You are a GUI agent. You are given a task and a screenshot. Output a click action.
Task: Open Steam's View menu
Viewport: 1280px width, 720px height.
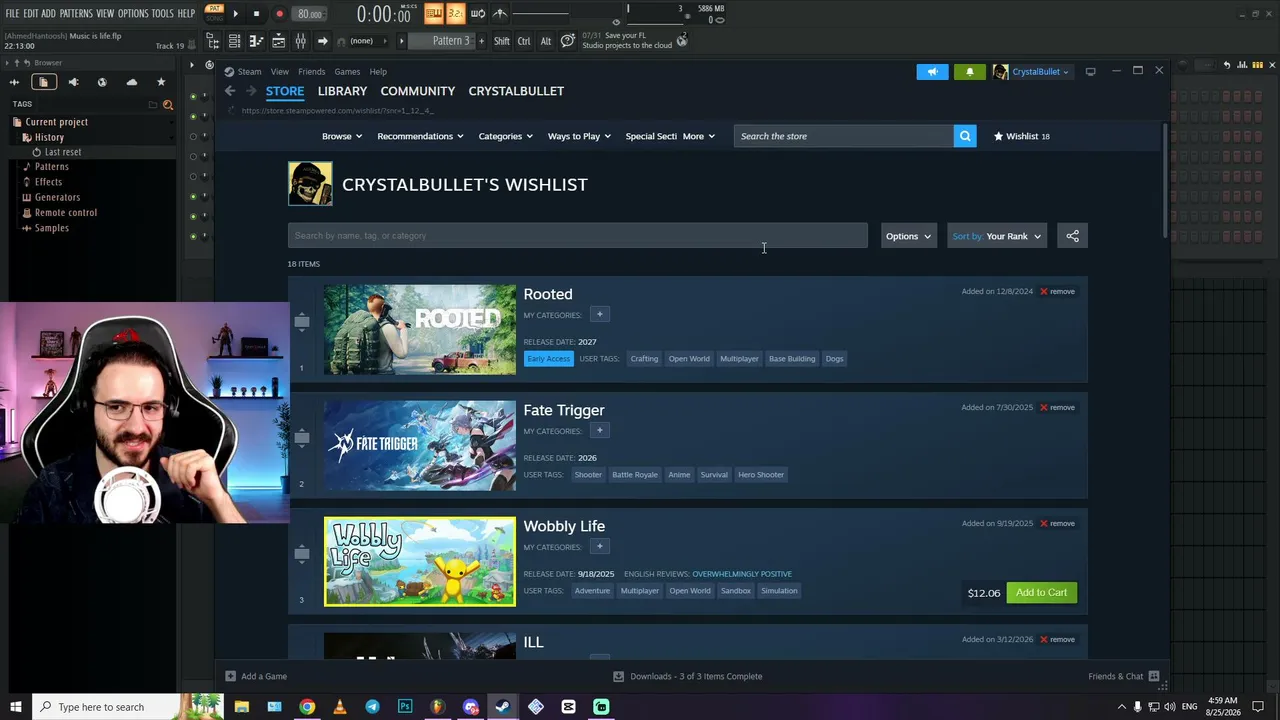pyautogui.click(x=280, y=72)
